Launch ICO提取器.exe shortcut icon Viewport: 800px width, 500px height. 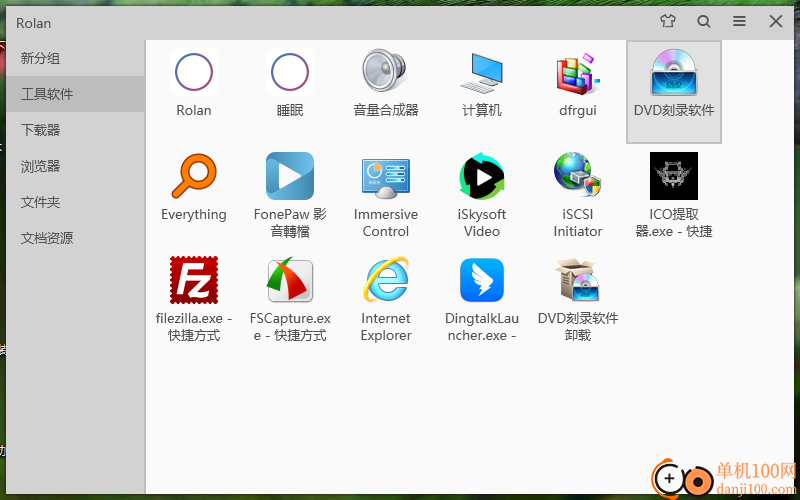pyautogui.click(x=673, y=176)
